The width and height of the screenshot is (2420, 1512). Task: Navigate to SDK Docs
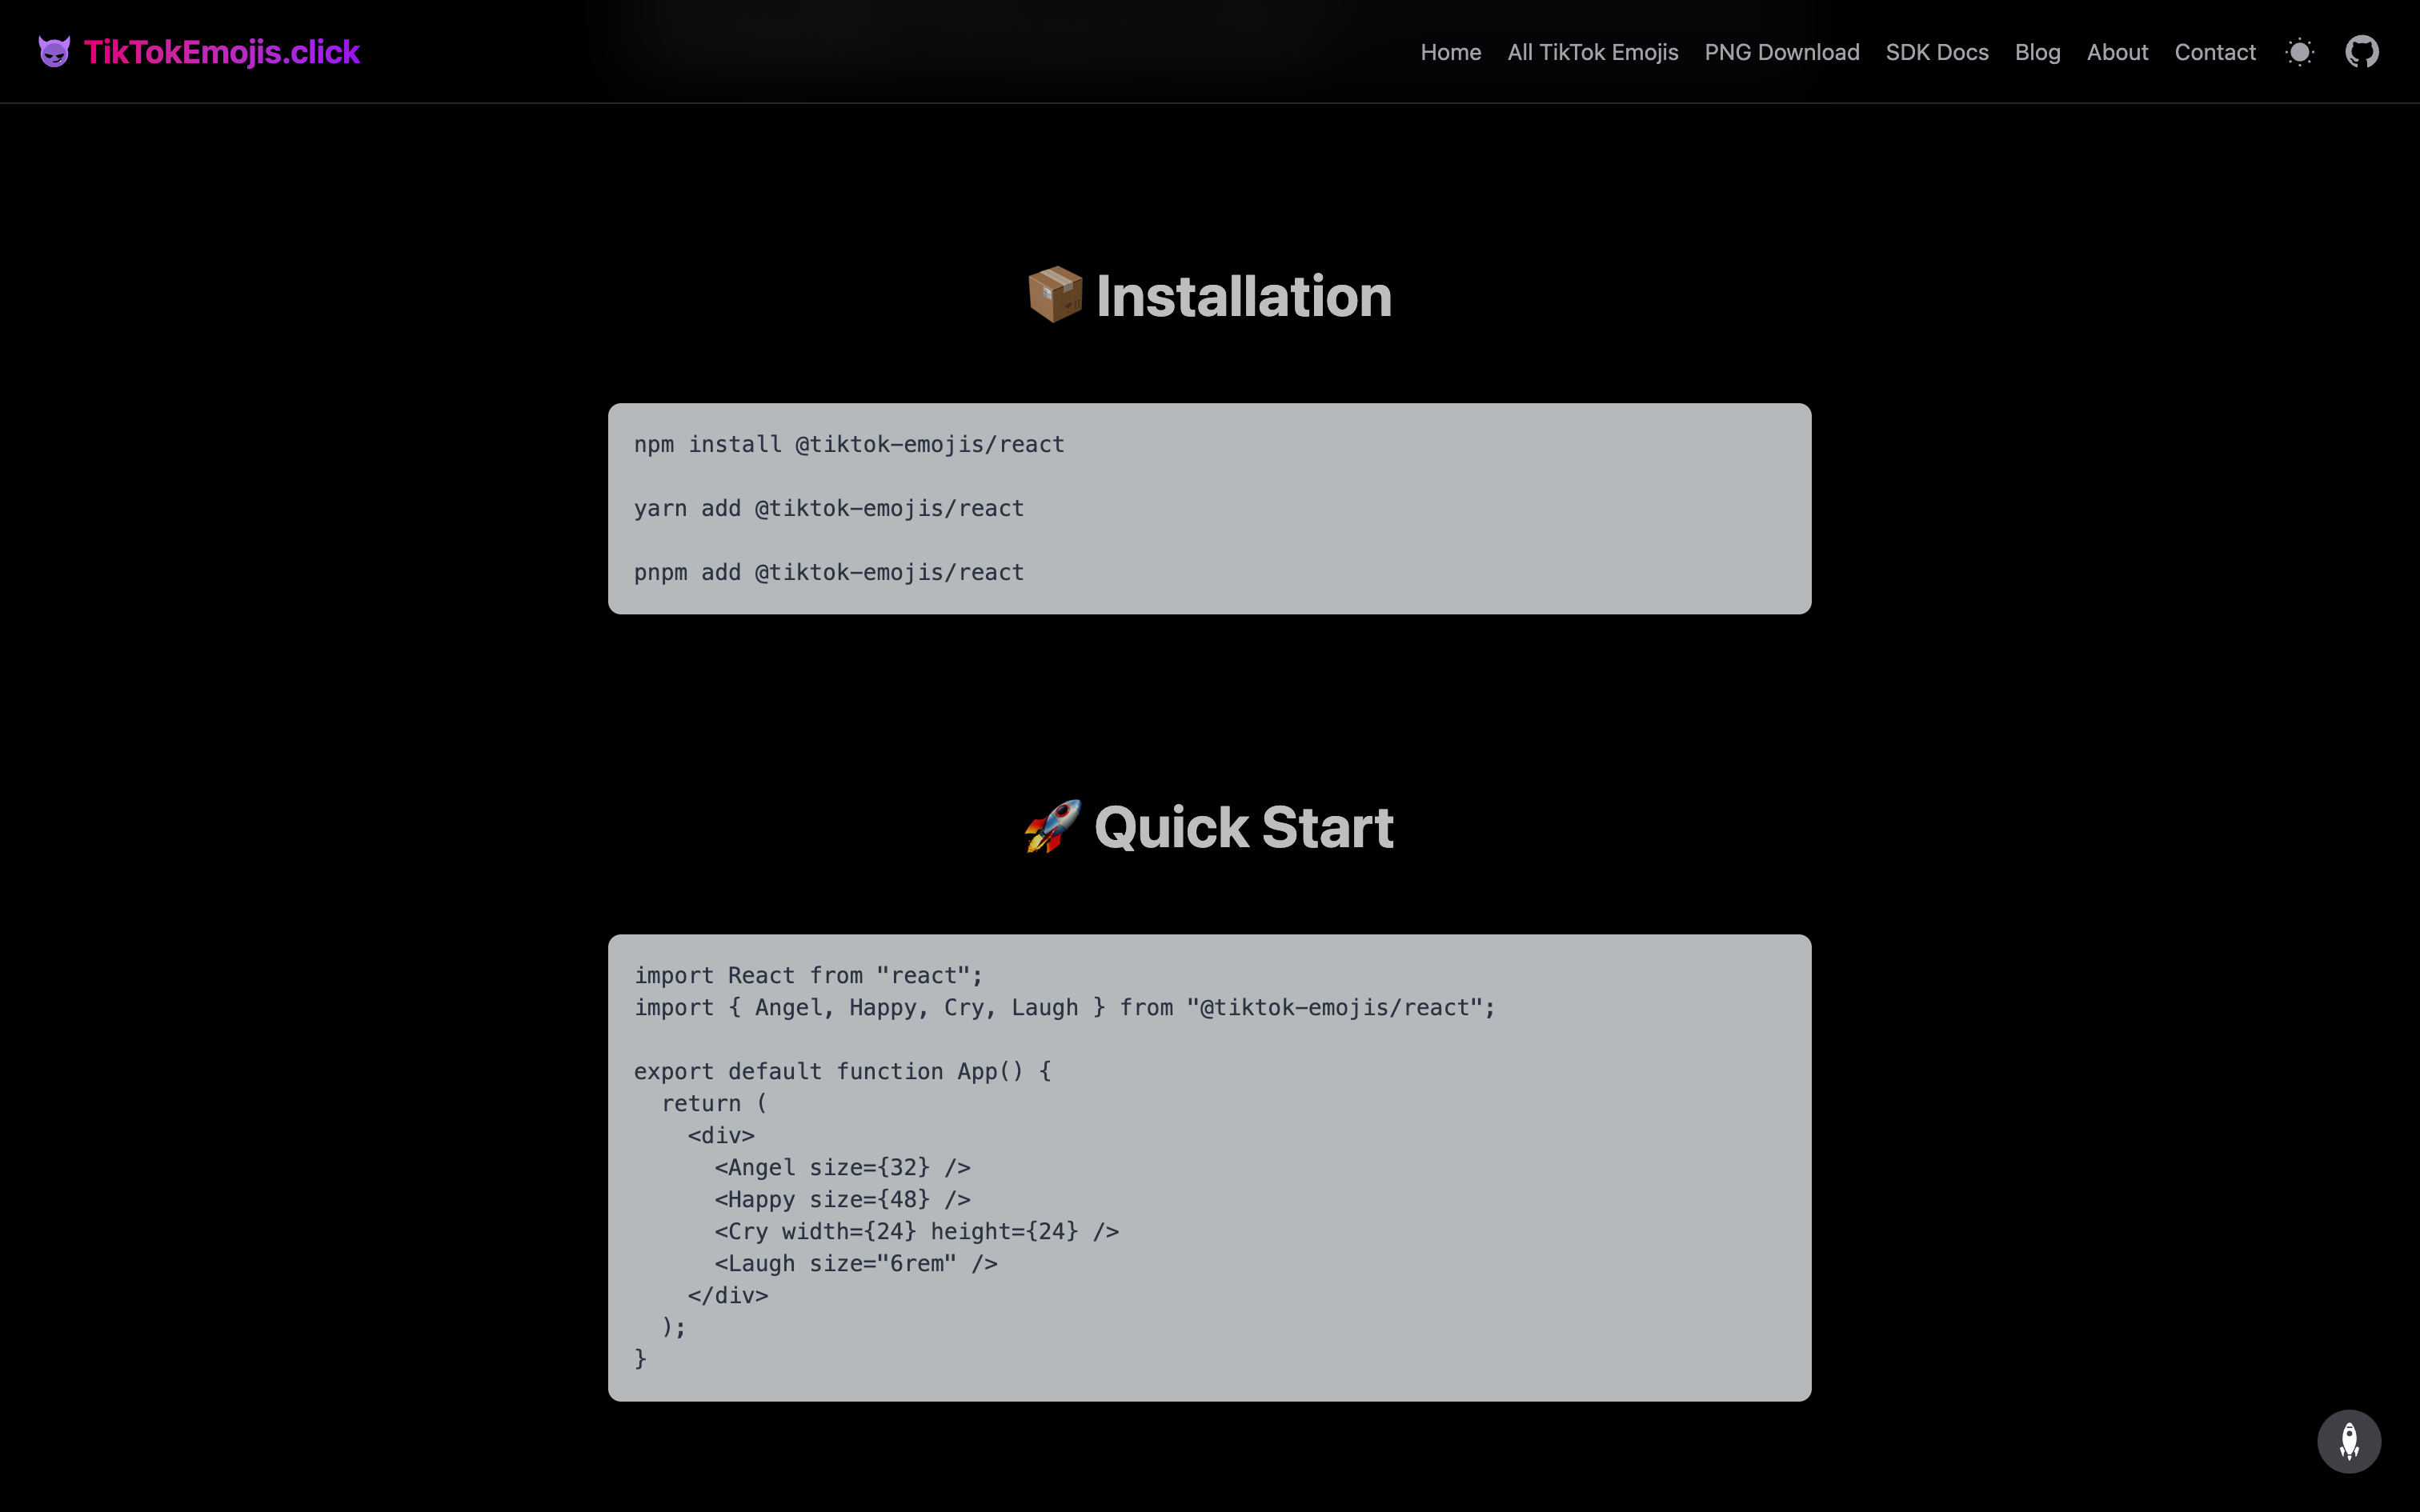tap(1937, 52)
